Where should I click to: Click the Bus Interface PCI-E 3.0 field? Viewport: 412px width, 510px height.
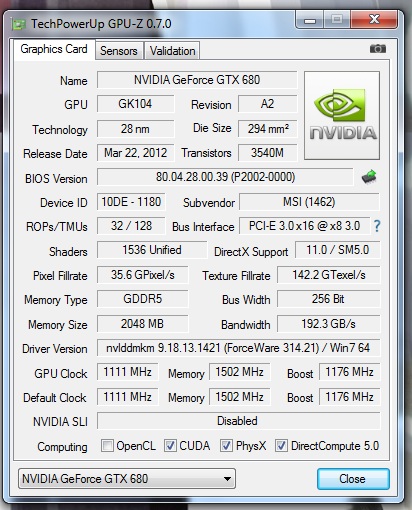(x=304, y=226)
